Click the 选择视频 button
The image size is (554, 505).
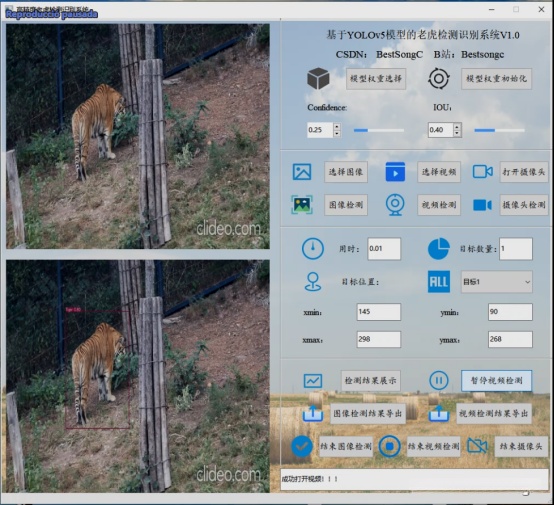[438, 172]
